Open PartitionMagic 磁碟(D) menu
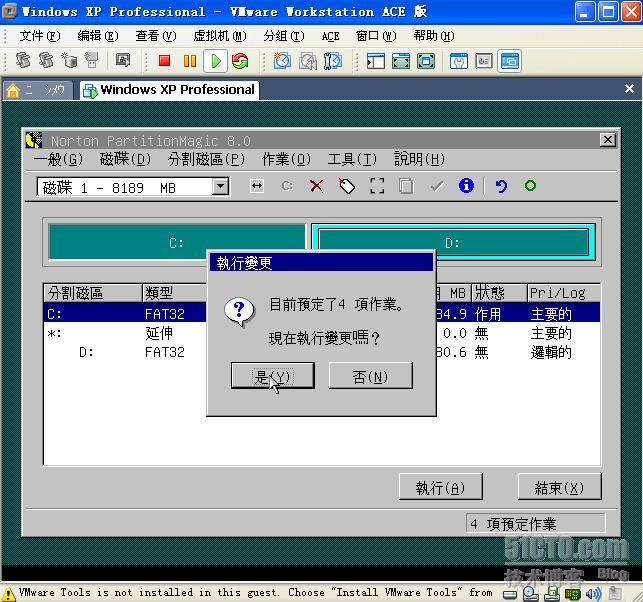Viewport: 643px width, 602px height. click(x=125, y=159)
